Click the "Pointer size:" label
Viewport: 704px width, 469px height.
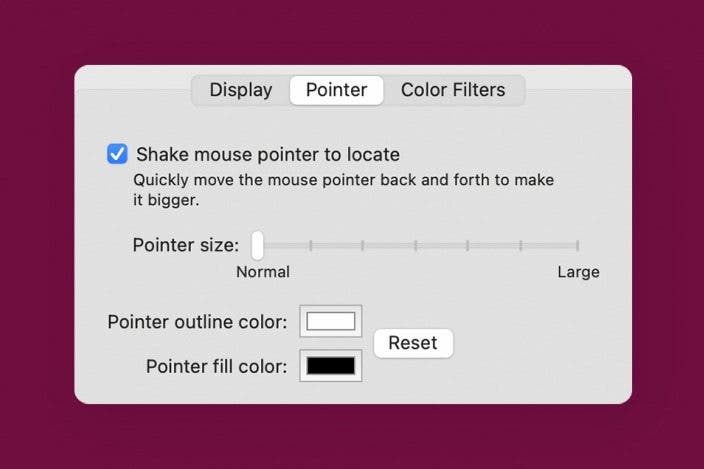click(185, 245)
